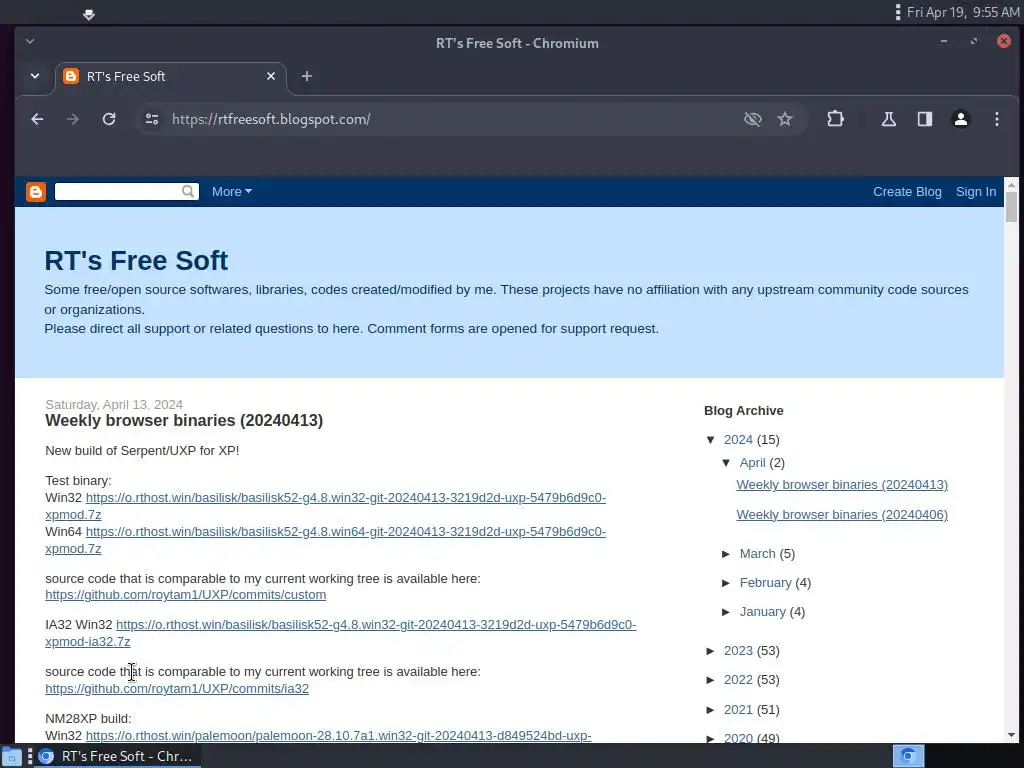Click the address bar URL
Image resolution: width=1024 pixels, height=768 pixels.
[x=271, y=119]
